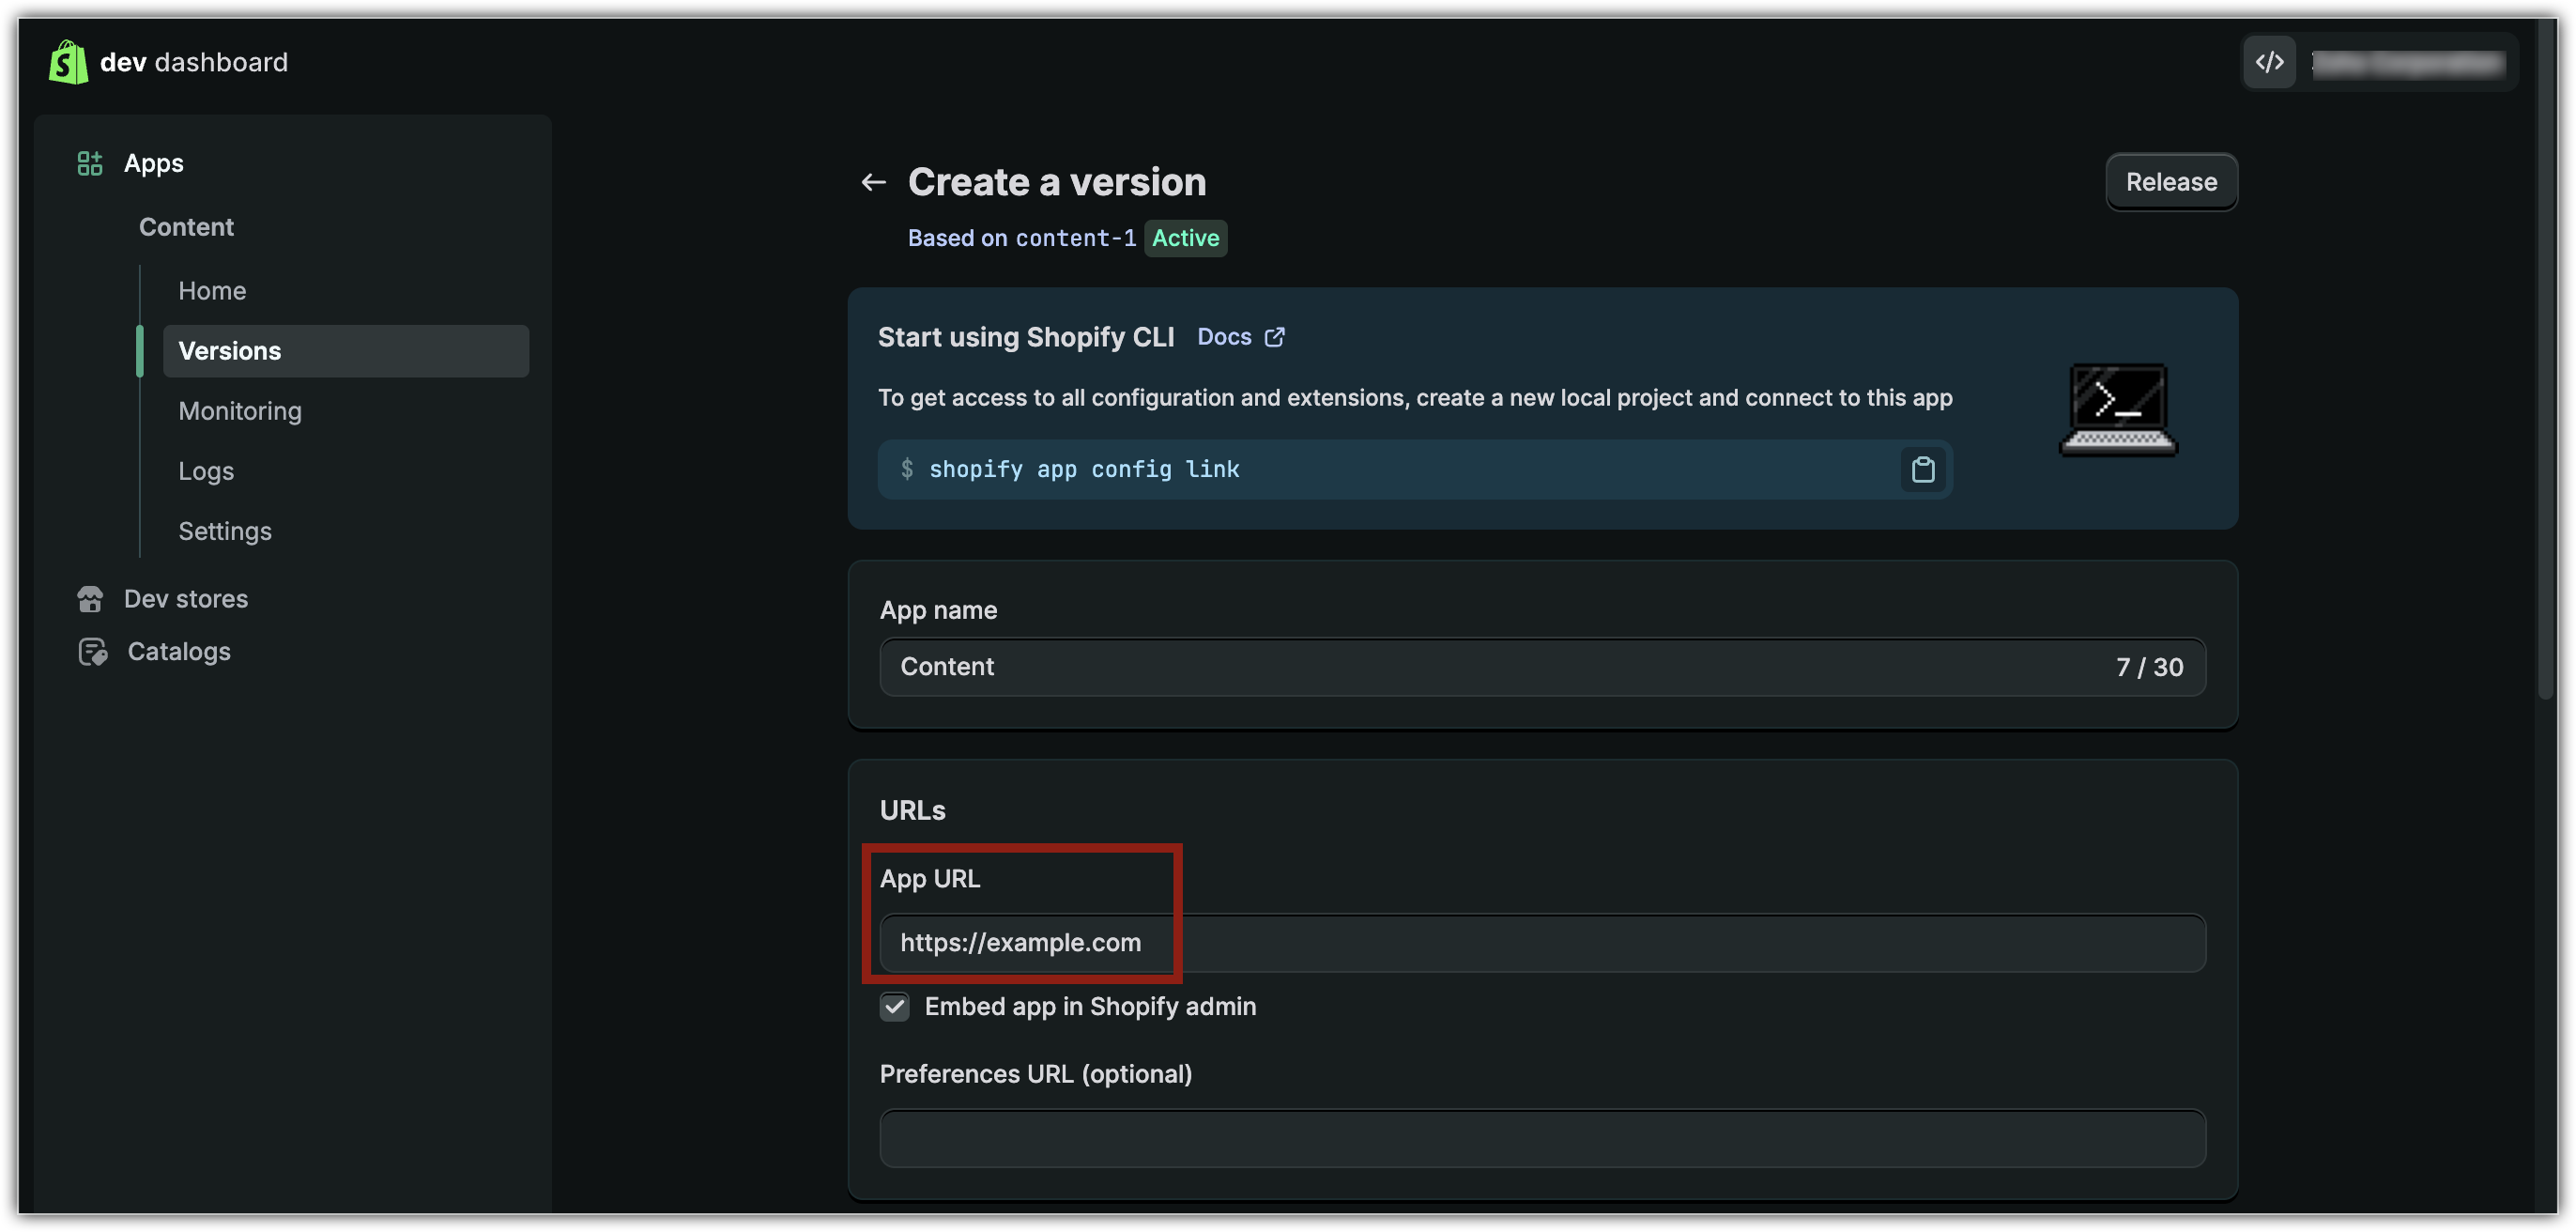Click the code brackets icon top right
This screenshot has height=1232, width=2576.
coord(2269,62)
